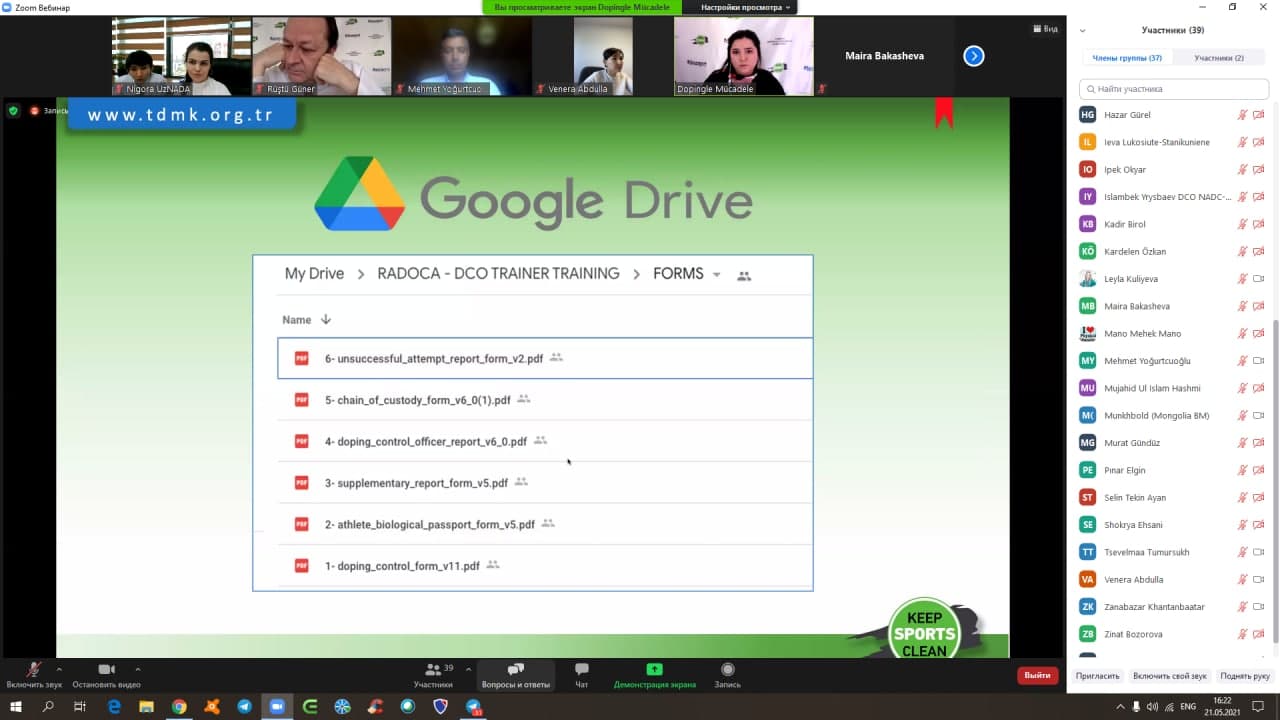Leave the webinar with Выйти button

click(1037, 675)
